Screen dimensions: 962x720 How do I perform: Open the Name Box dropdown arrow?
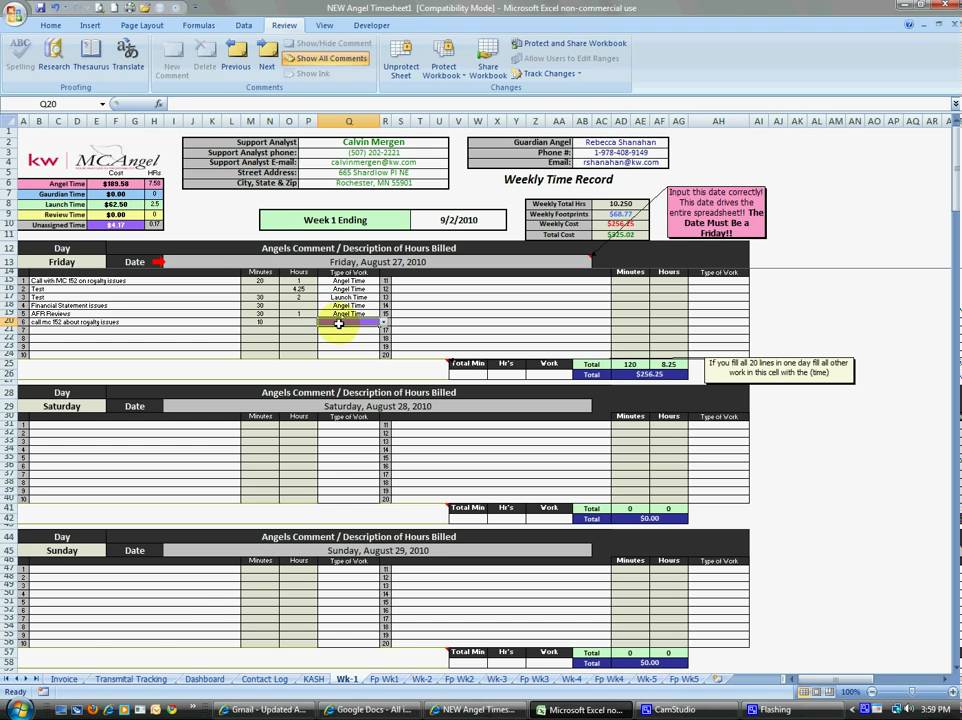coord(102,104)
